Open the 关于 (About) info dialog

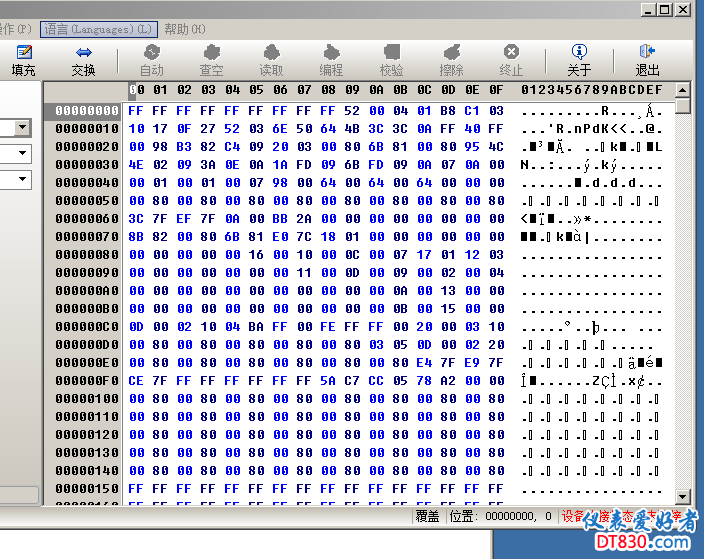pos(579,60)
